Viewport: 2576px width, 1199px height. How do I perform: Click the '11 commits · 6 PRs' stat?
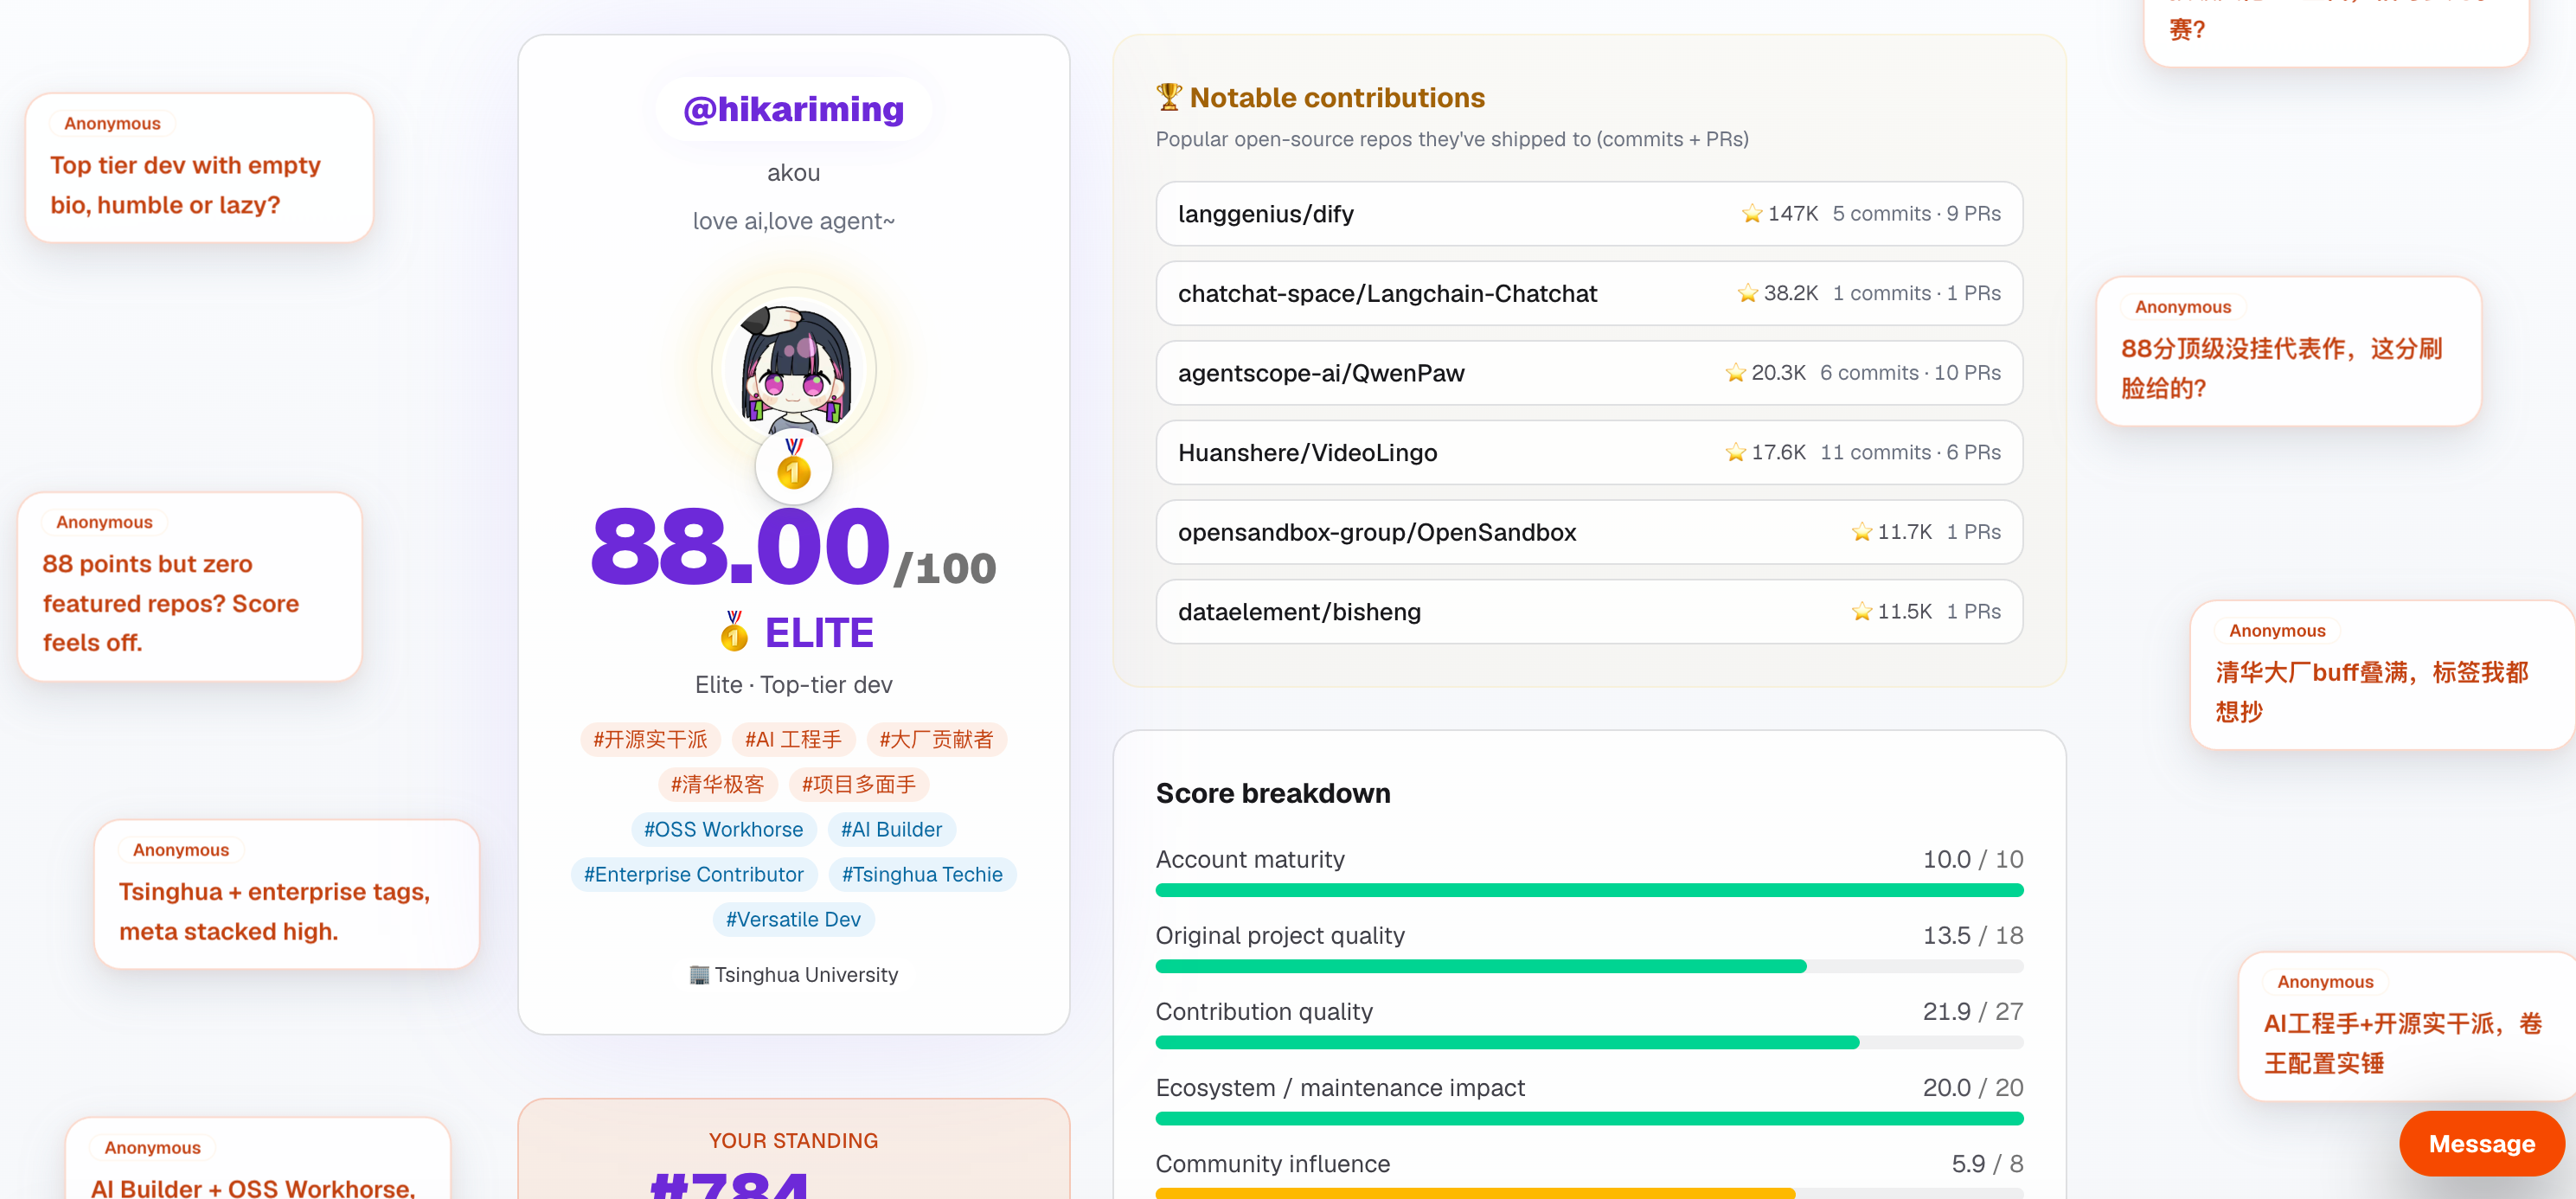(x=1910, y=452)
